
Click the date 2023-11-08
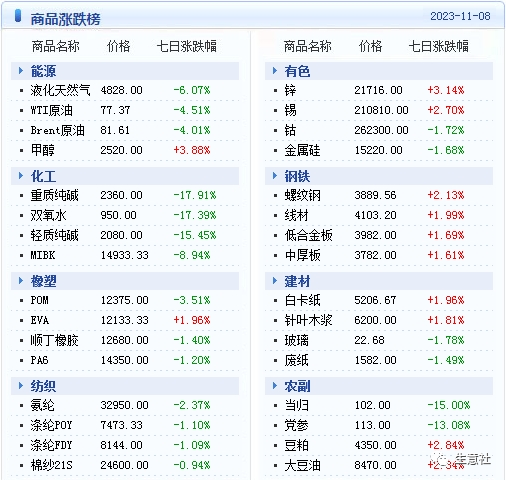coord(460,16)
